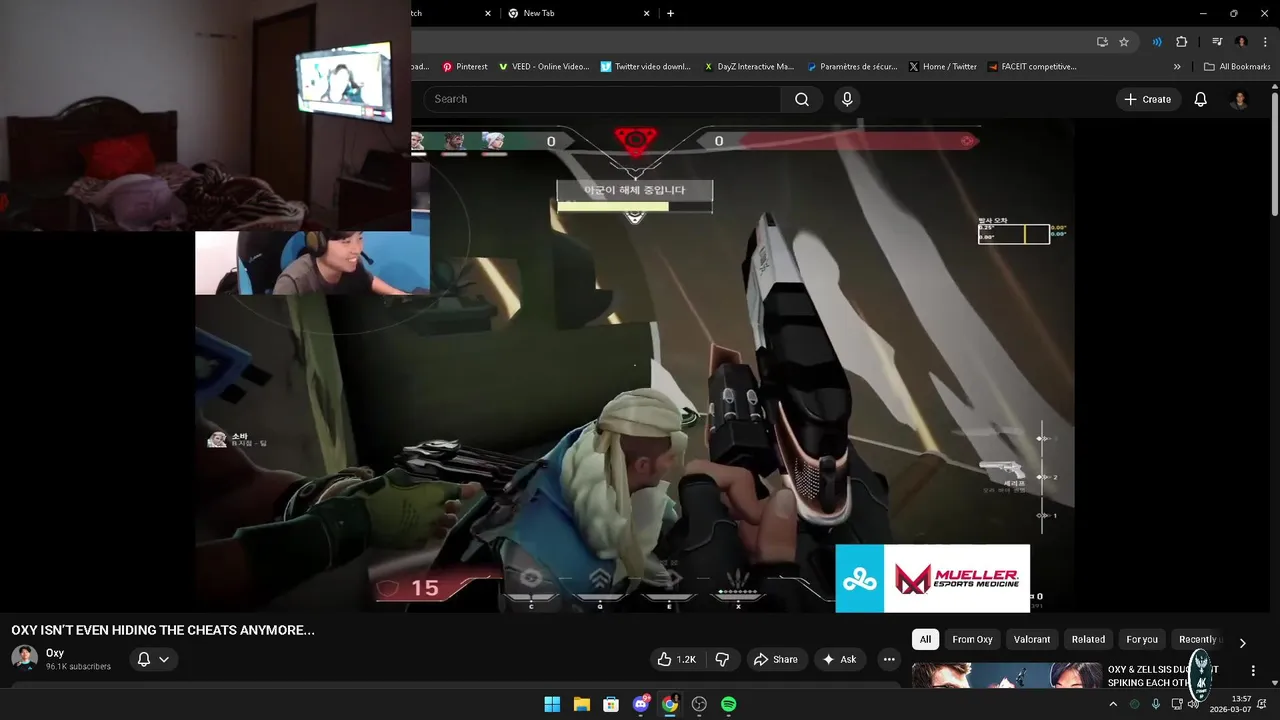Click the install/cast icon in the address bar

pos(1102,42)
